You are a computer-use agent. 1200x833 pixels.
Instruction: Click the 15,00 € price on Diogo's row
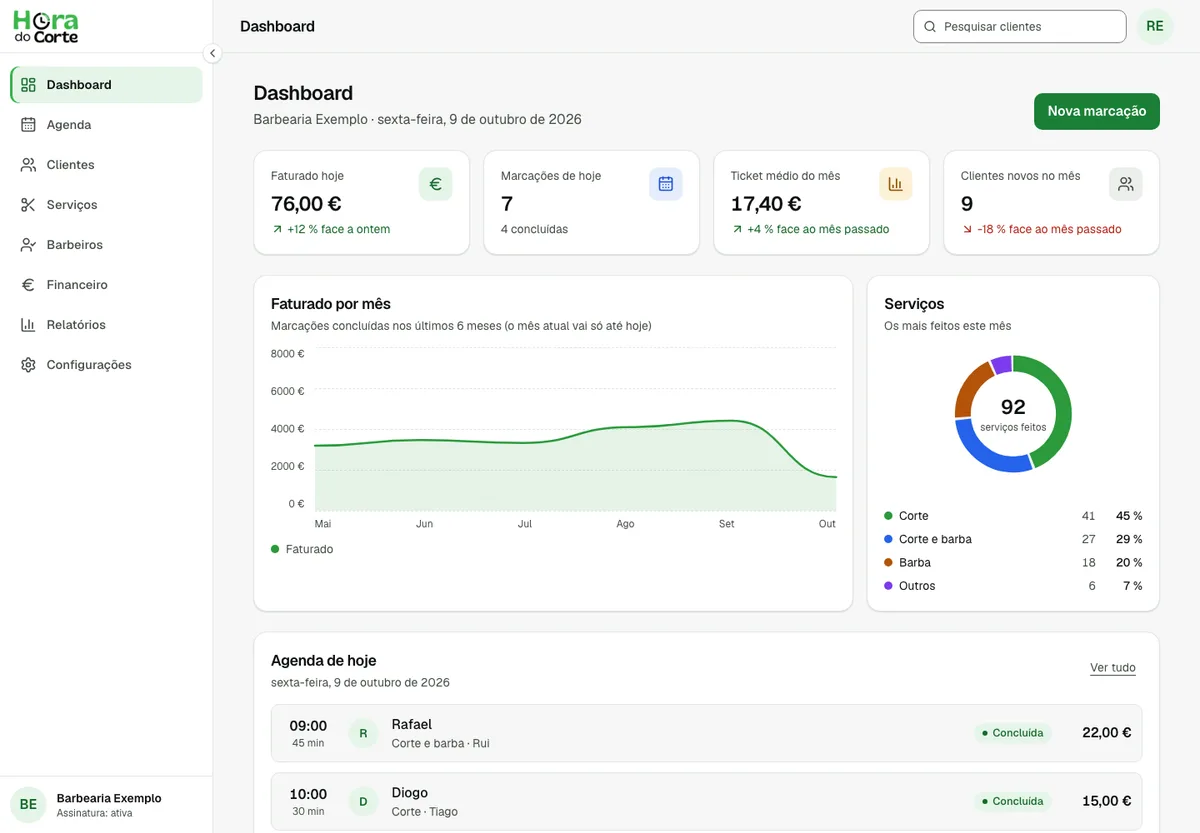click(x=1107, y=801)
